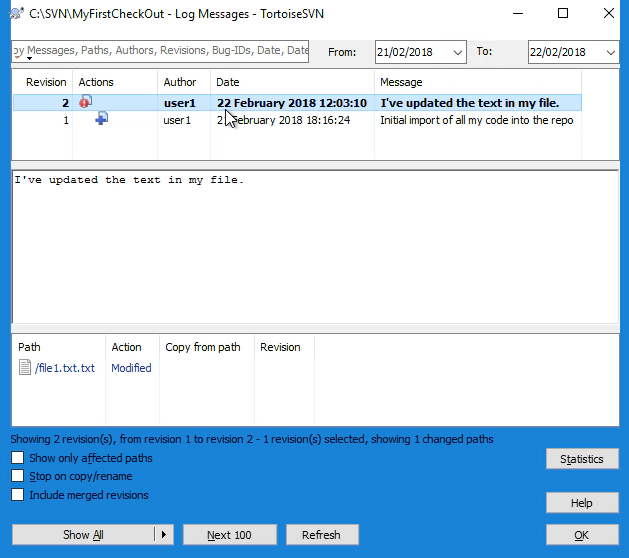This screenshot has height=558, width=629.
Task: Click the file icon beside /file1.txt.txt
Action: pyautogui.click(x=25, y=367)
